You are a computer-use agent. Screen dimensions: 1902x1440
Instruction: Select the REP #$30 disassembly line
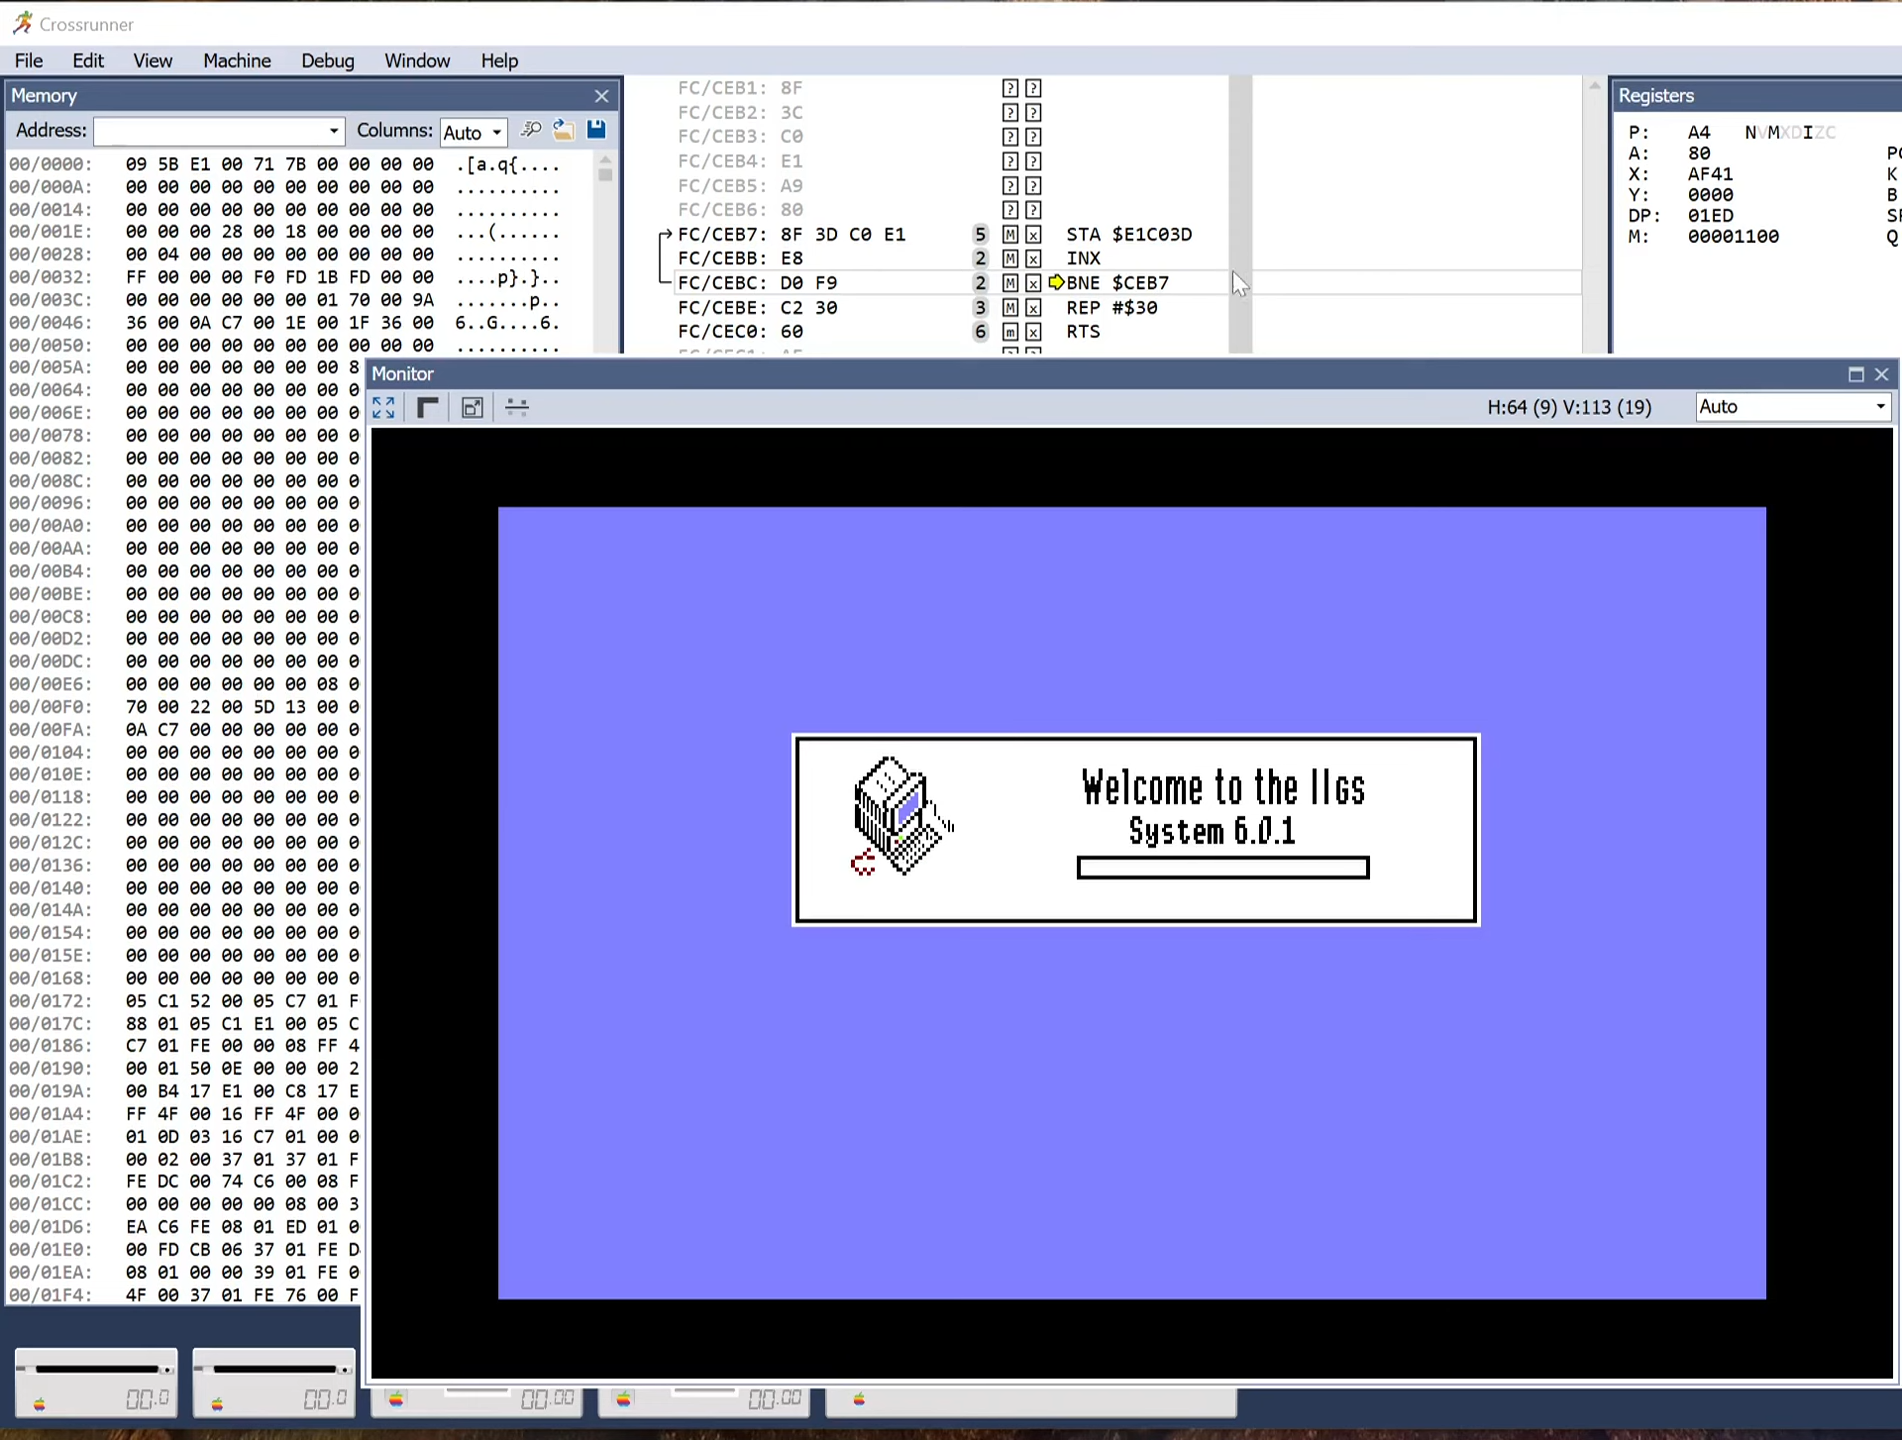tap(1111, 308)
